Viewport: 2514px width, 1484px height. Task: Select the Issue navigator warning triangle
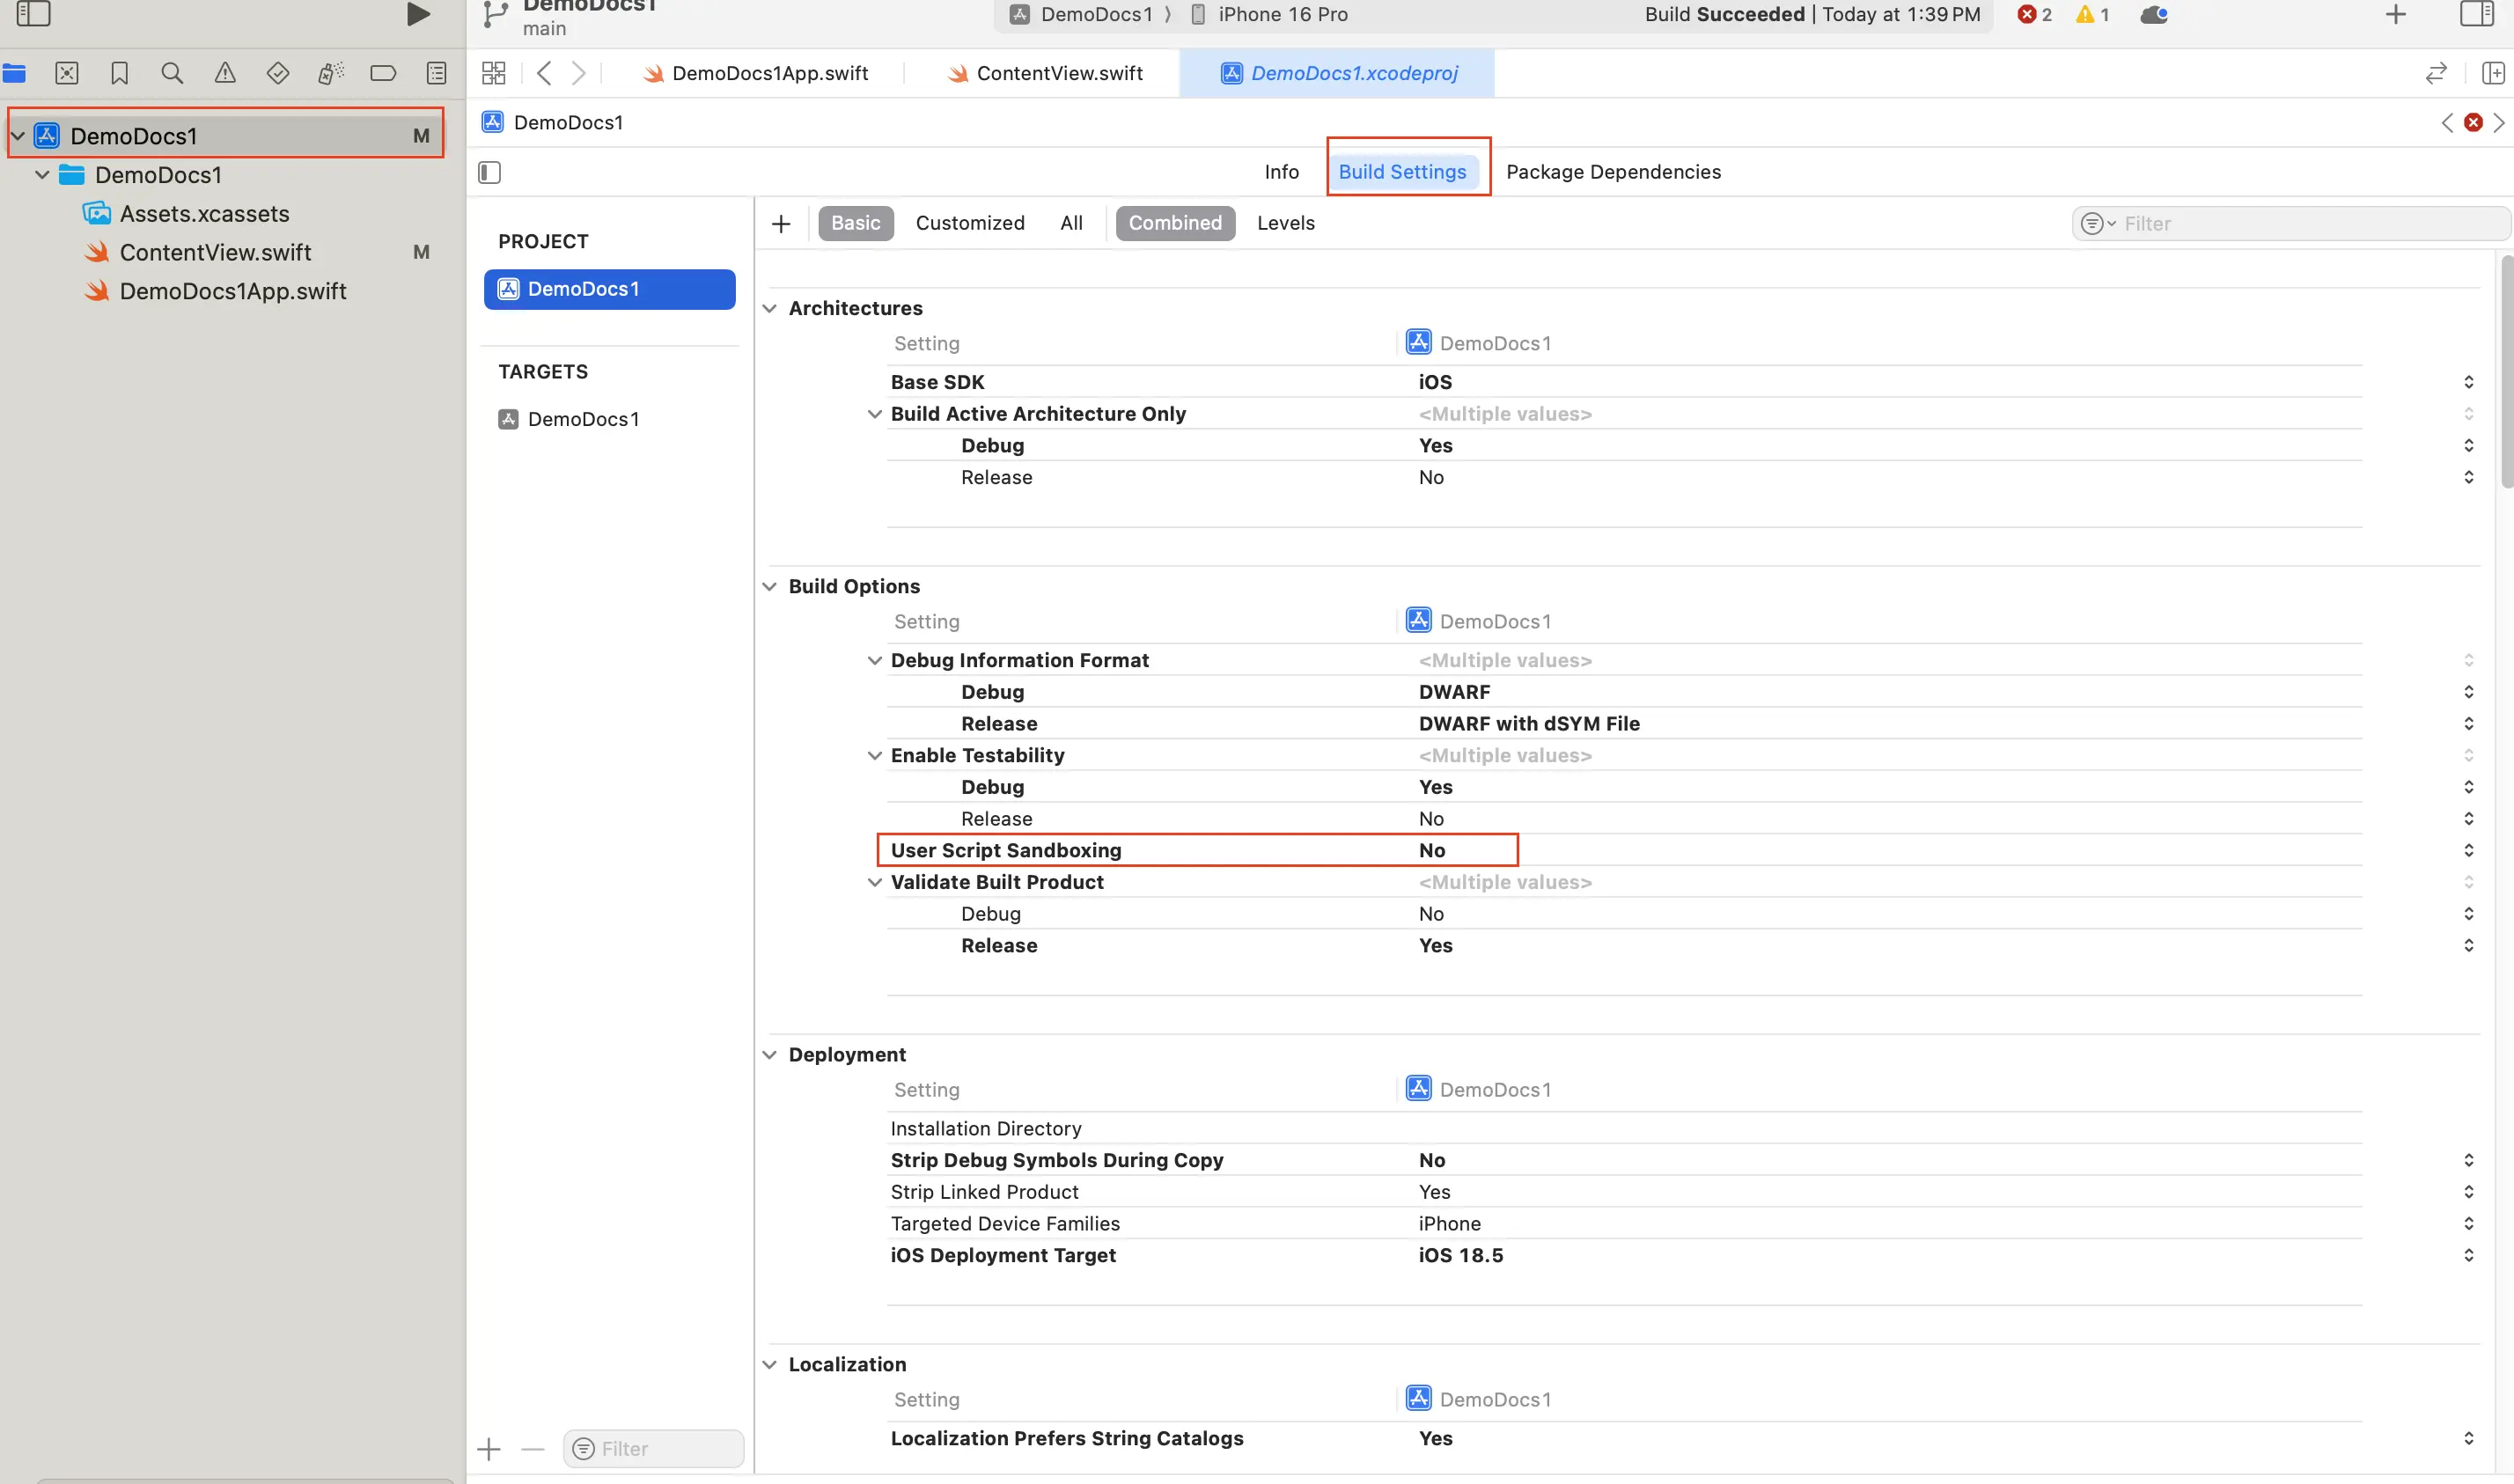[225, 72]
